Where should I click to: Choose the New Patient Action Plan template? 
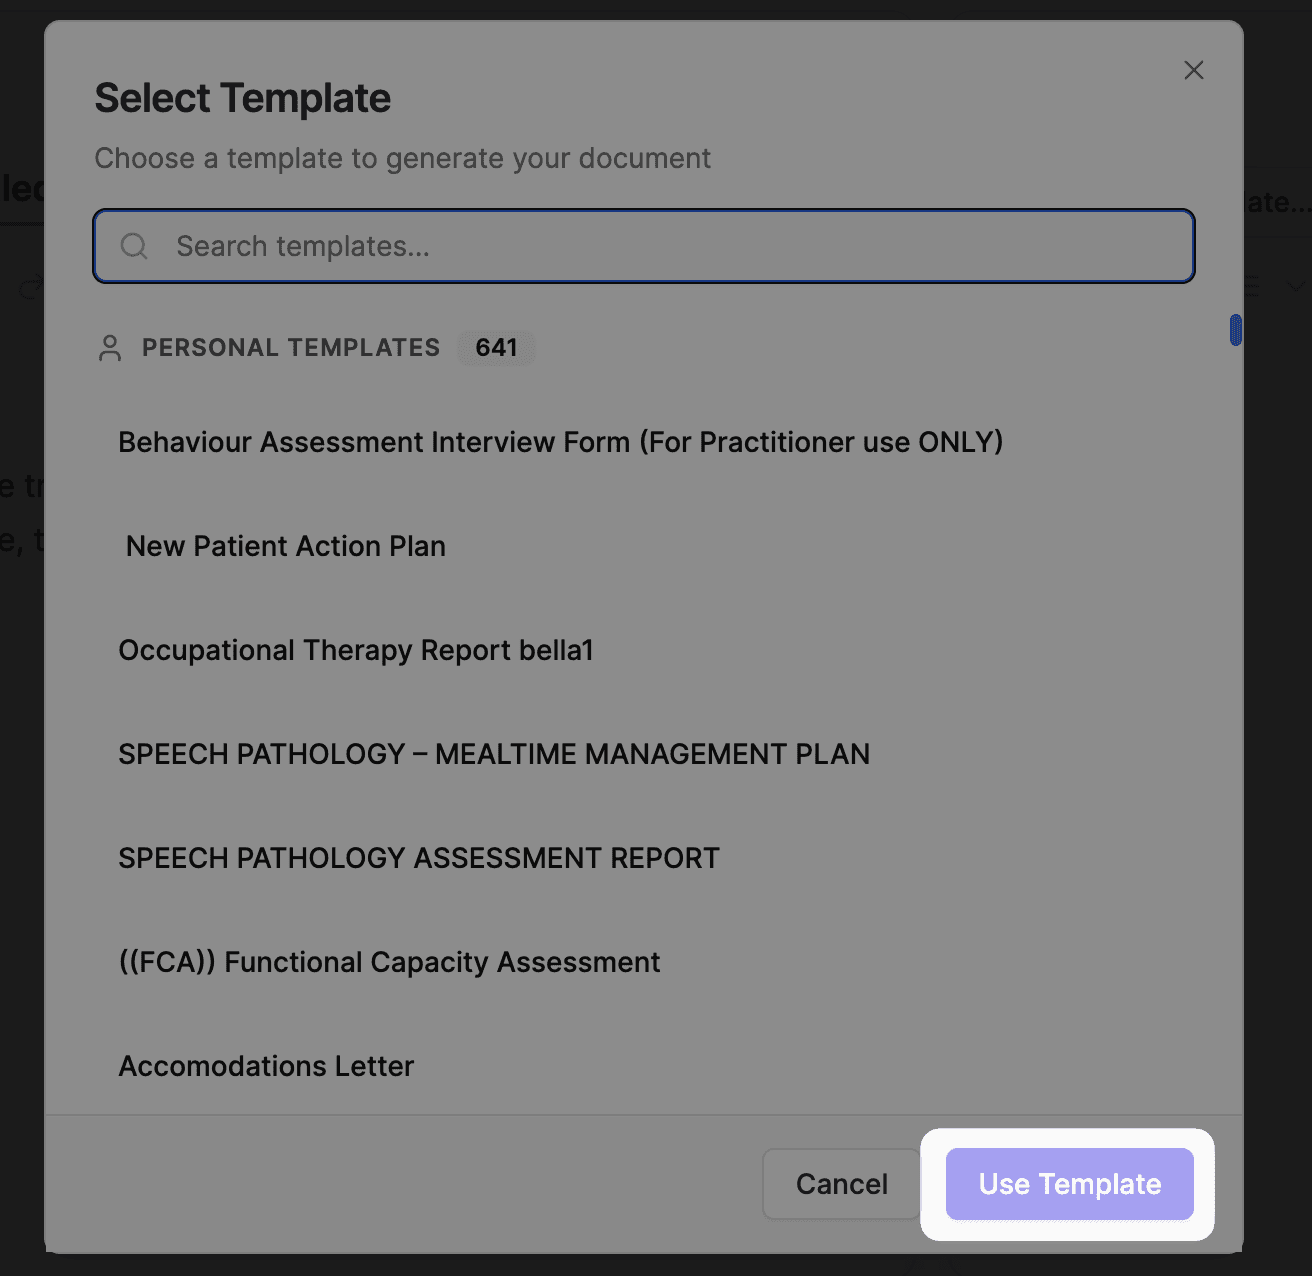pos(285,546)
